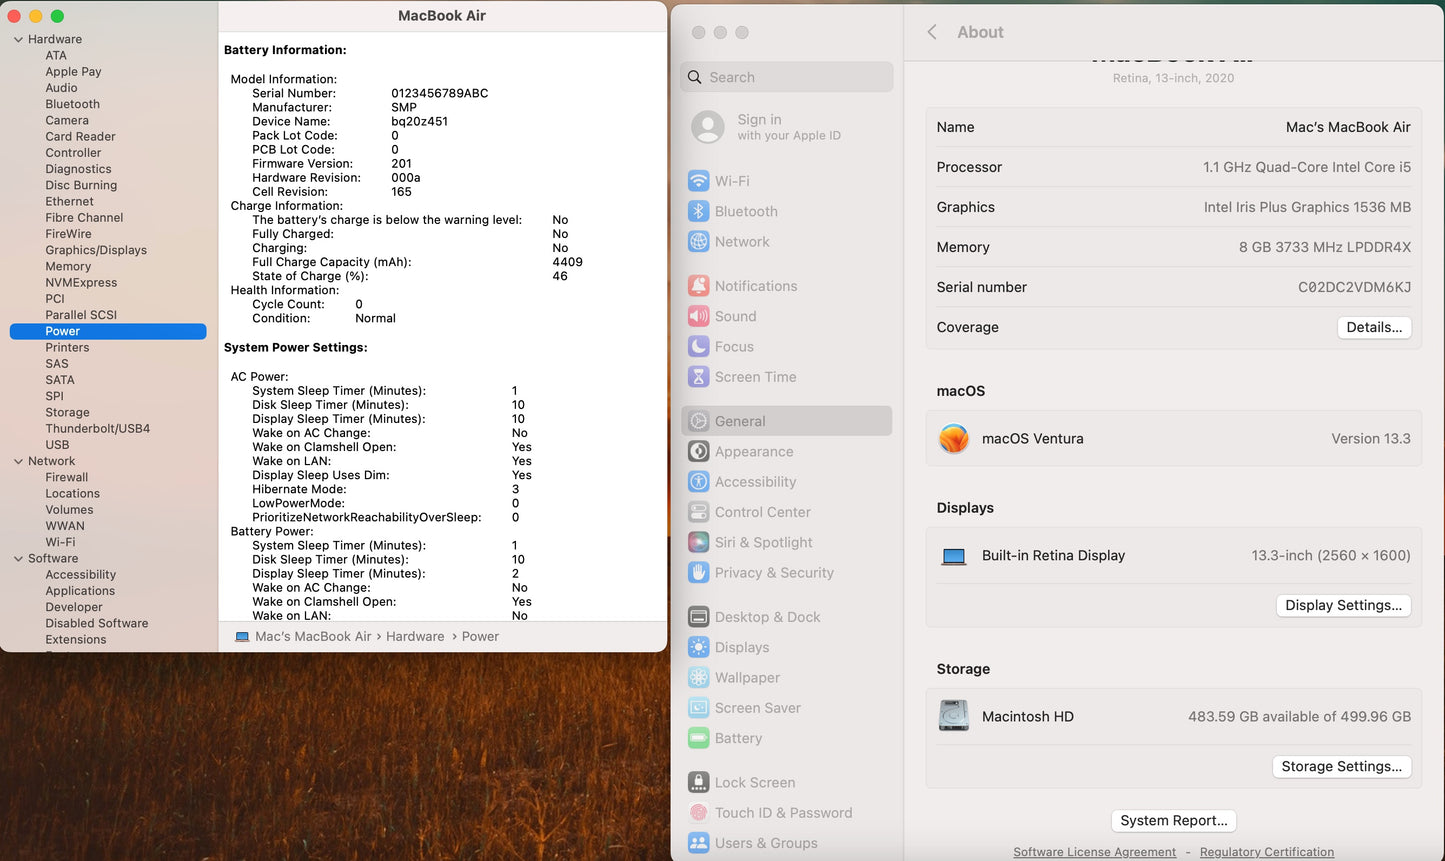Click the Touch ID & Password fingerprint icon
This screenshot has width=1445, height=861.
(x=698, y=813)
